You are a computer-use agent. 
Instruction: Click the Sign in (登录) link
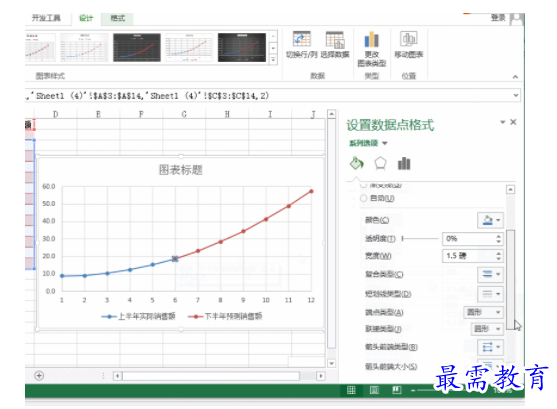pos(498,18)
